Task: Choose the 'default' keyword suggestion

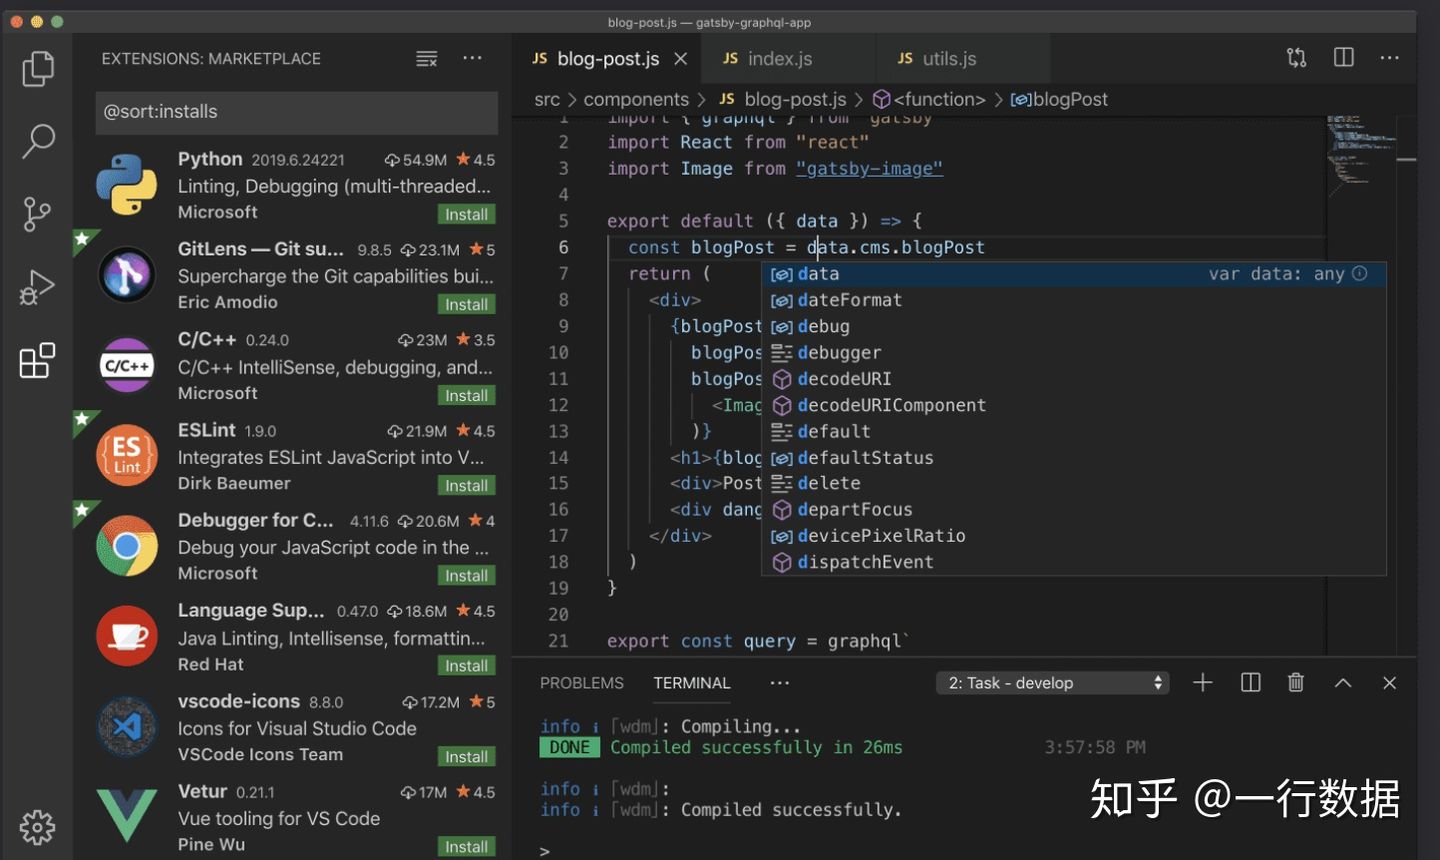Action: [1074, 431]
